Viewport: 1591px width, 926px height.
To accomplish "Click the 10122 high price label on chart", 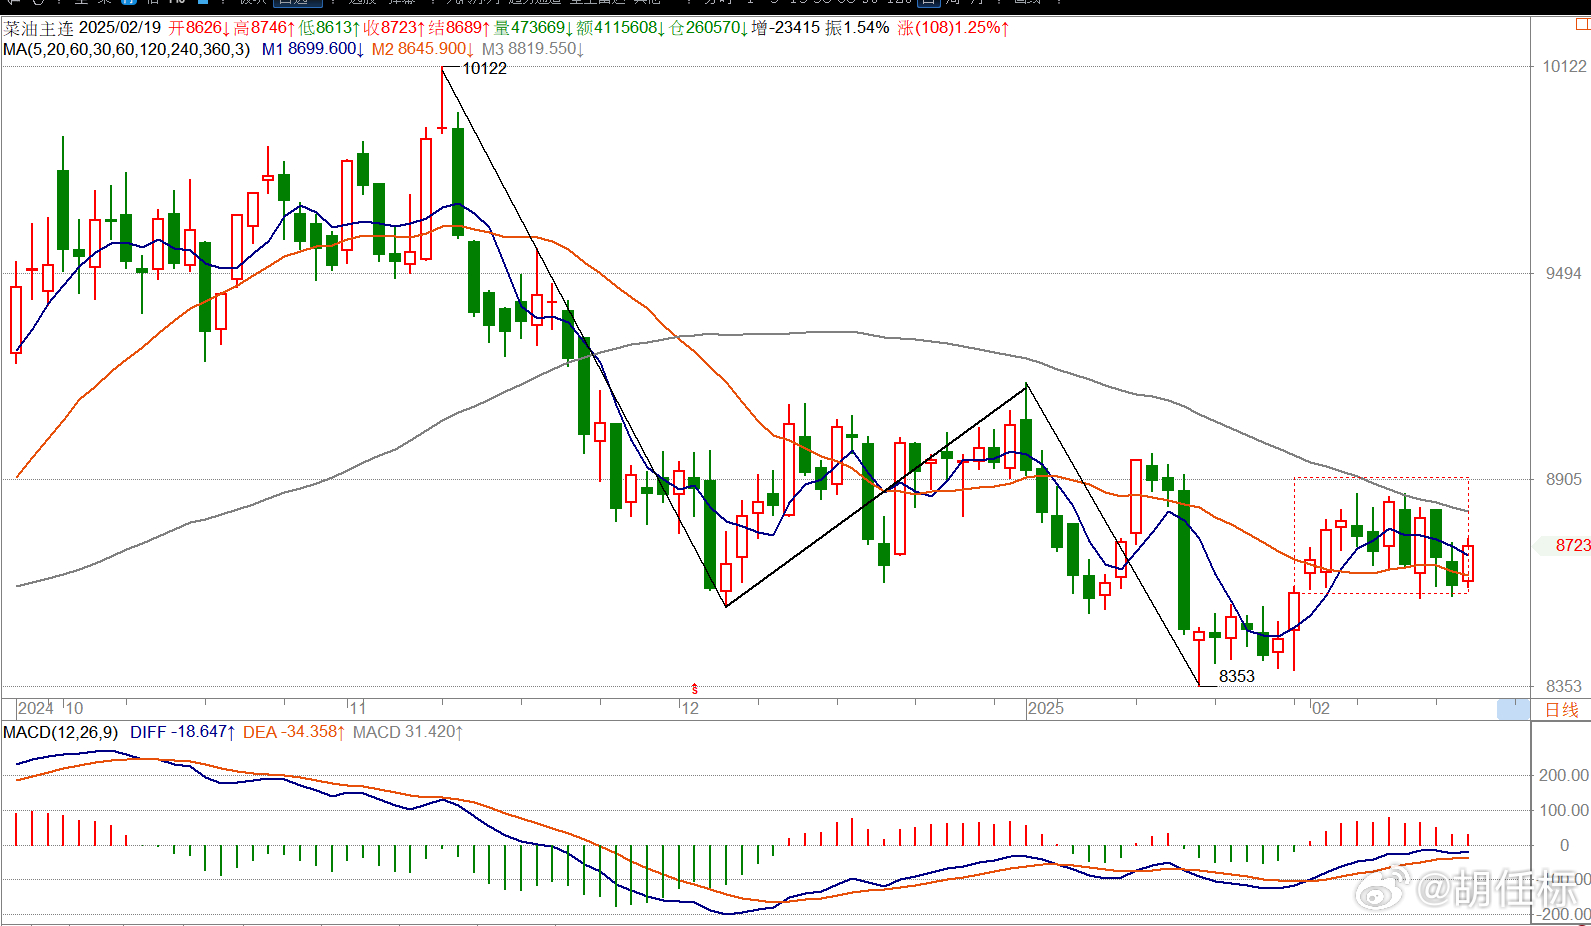I will pyautogui.click(x=484, y=69).
